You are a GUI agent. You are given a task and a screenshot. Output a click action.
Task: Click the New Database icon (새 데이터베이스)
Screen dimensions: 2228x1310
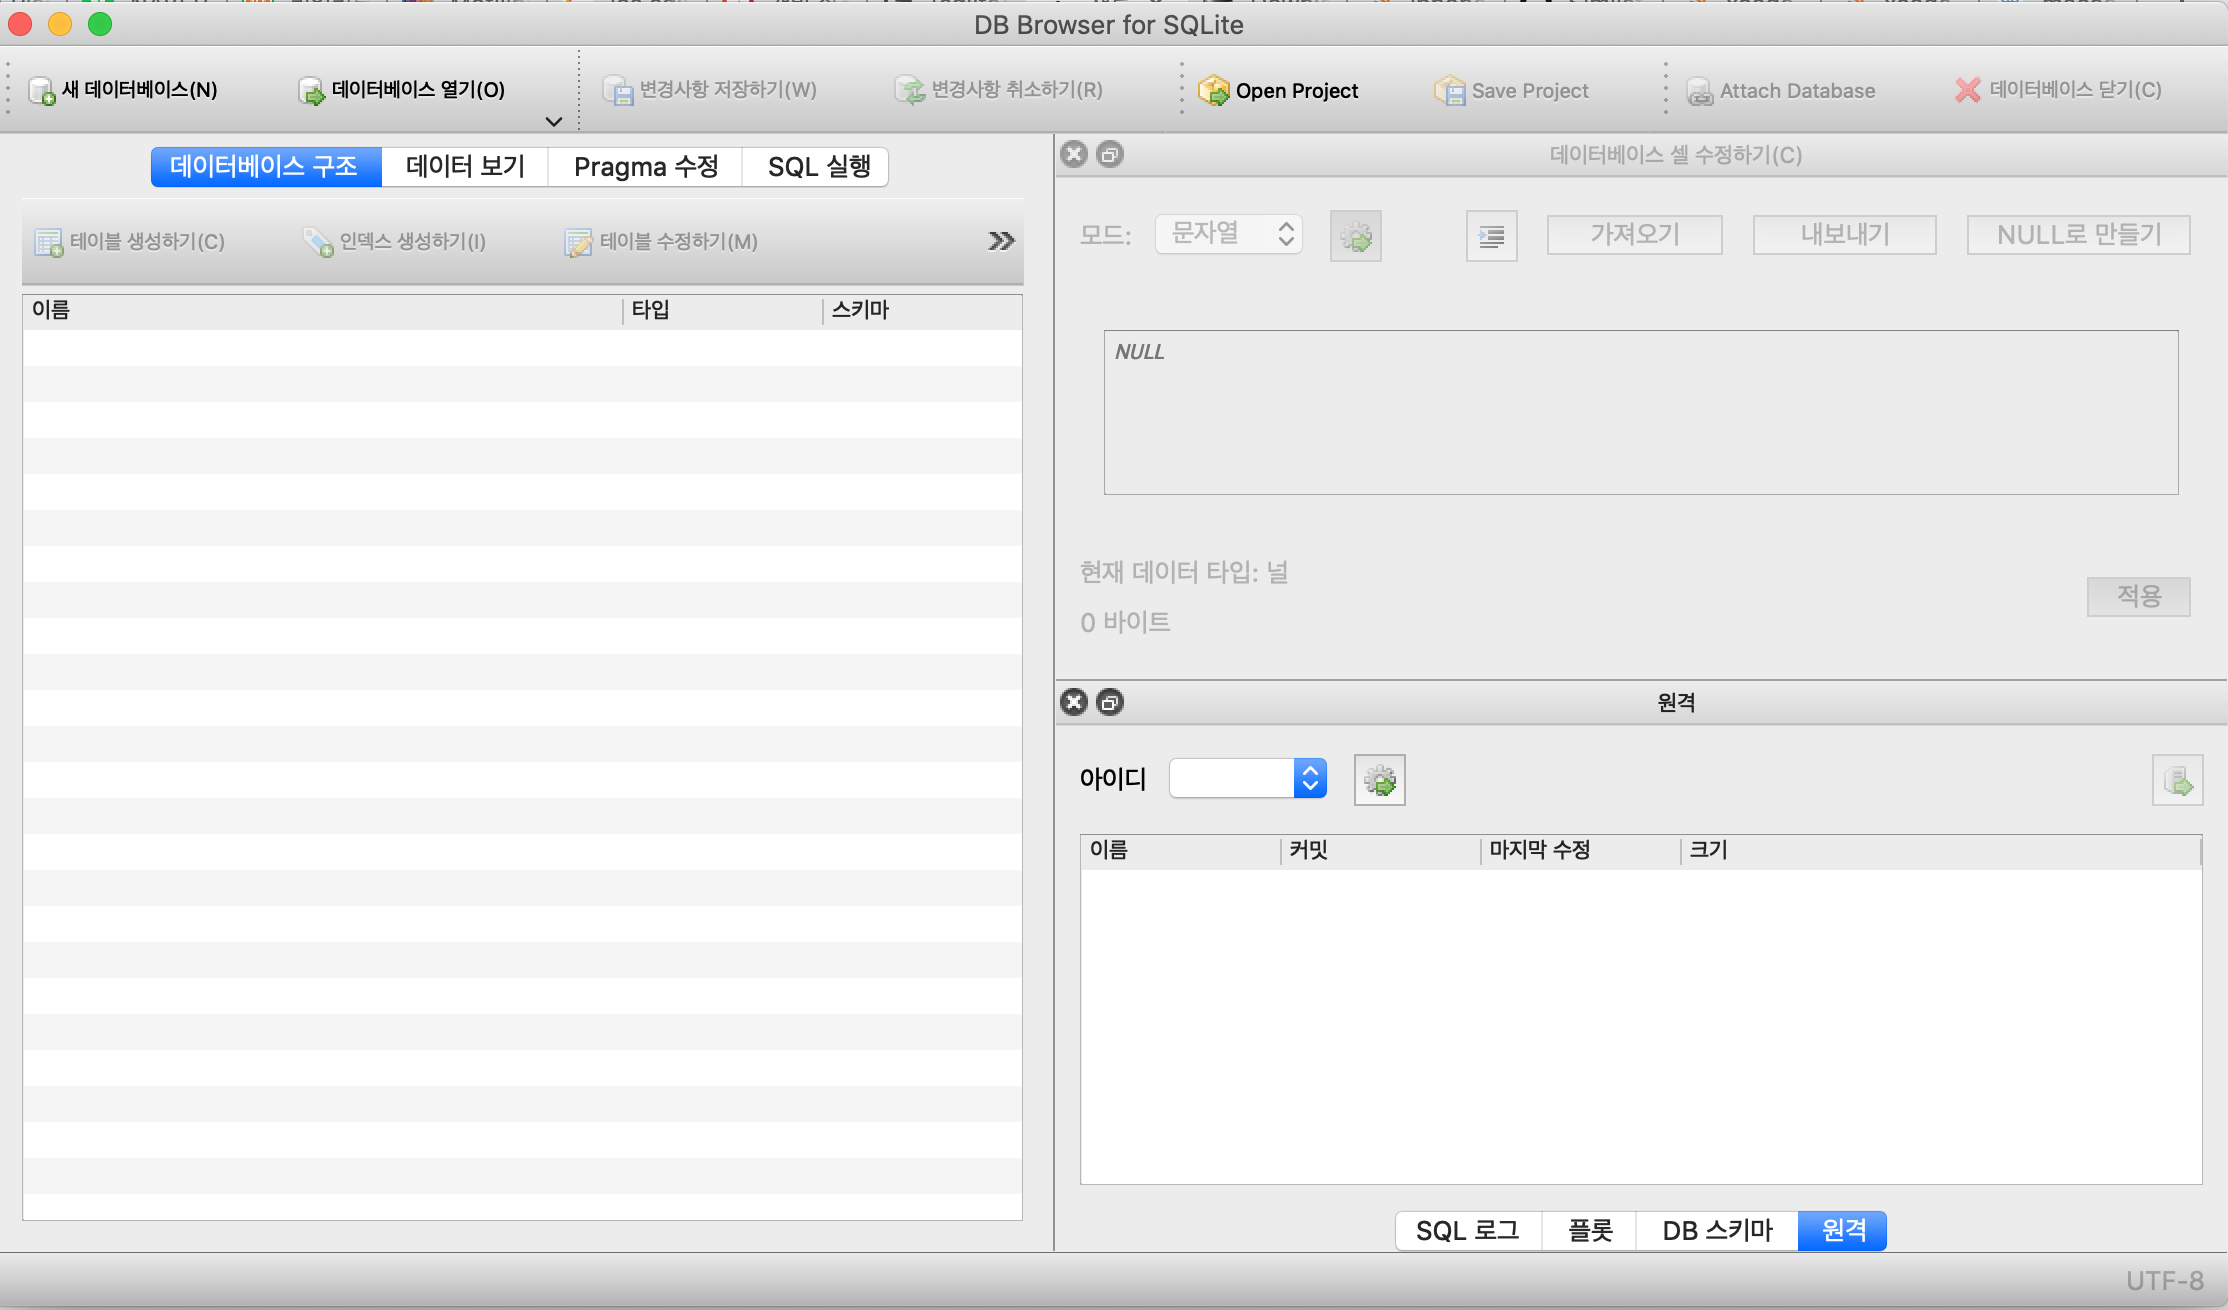pos(42,91)
